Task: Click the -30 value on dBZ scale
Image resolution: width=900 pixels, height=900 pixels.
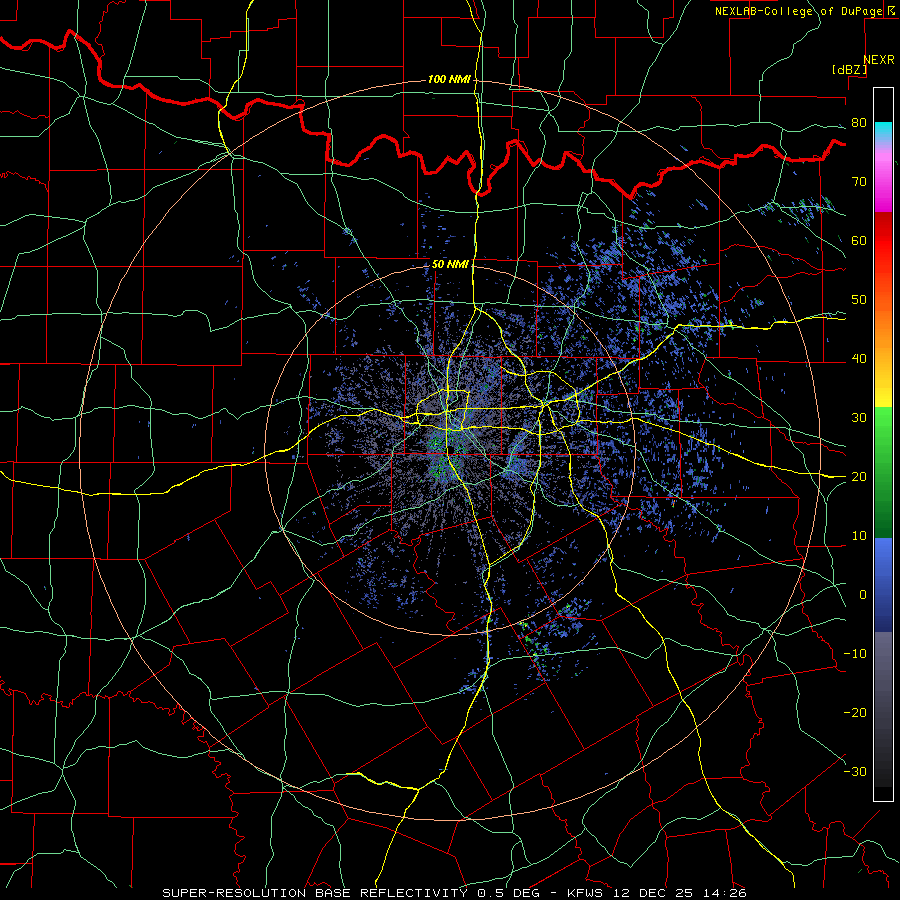Action: (855, 772)
